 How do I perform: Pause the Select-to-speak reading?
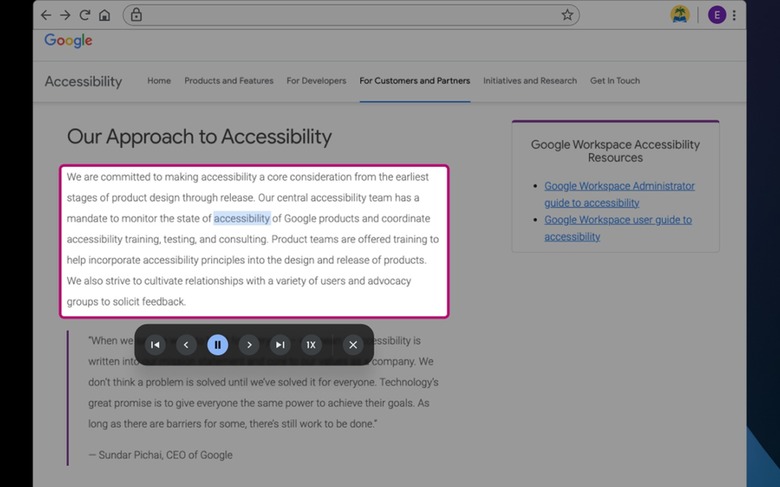217,345
